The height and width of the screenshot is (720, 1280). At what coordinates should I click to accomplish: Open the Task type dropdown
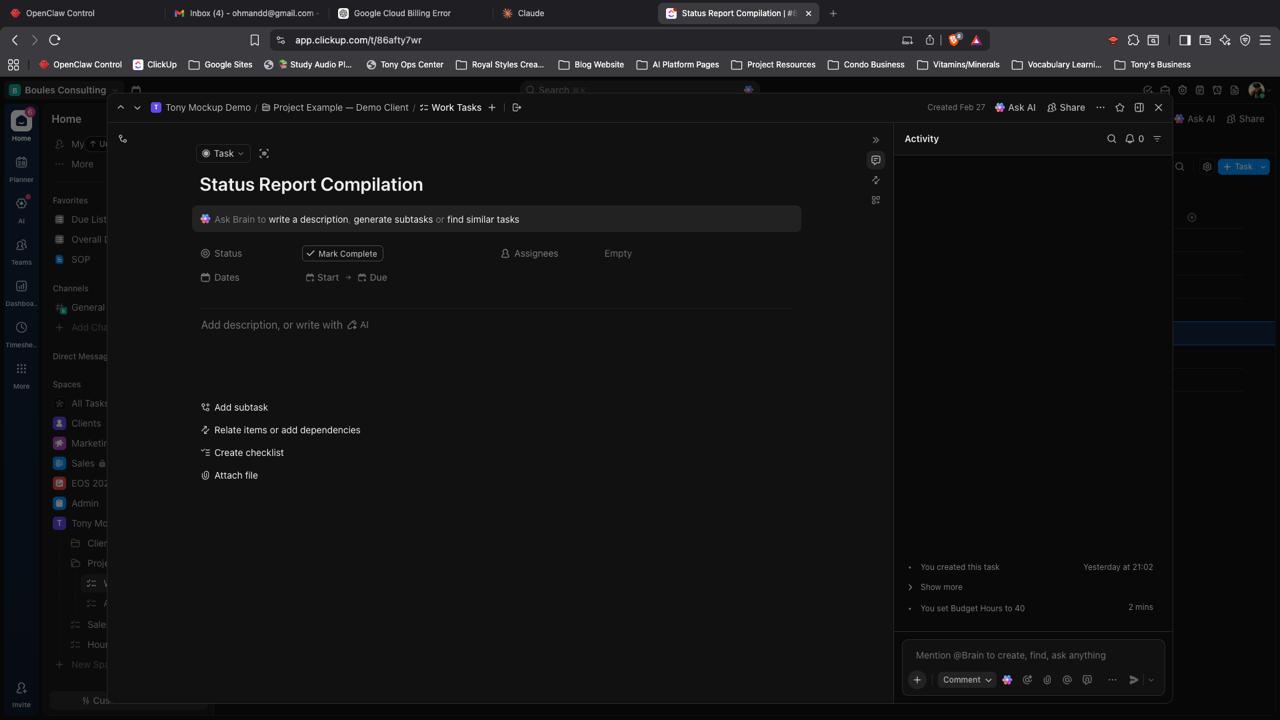(x=223, y=154)
